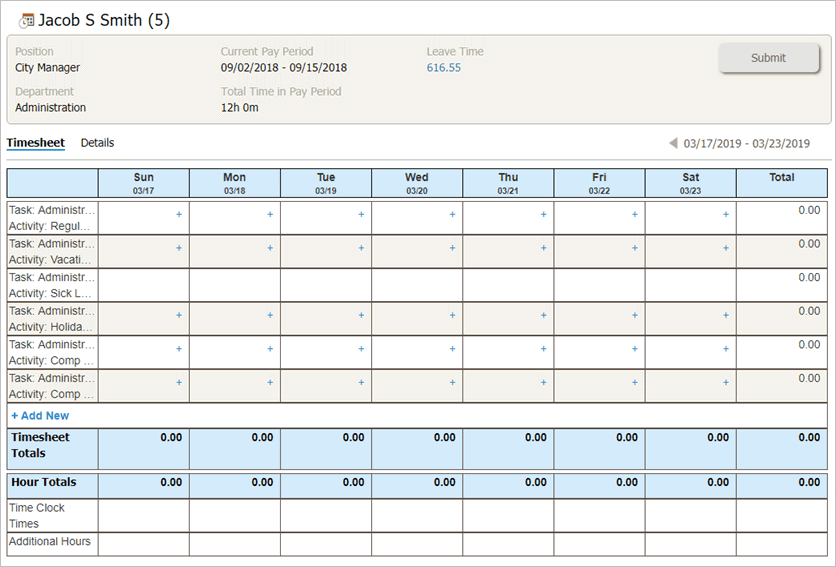The width and height of the screenshot is (836, 567).
Task: Open the 616.55 Leave Time link
Action: (443, 68)
